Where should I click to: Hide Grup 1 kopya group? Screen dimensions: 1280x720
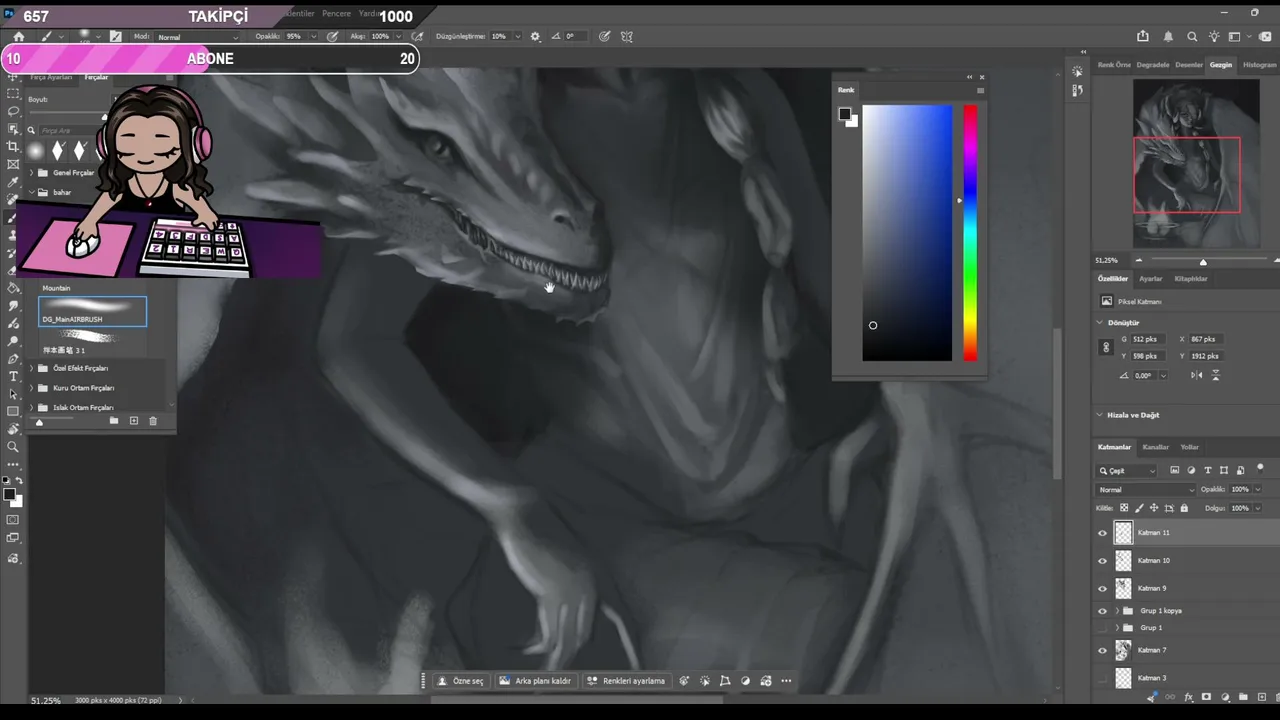tap(1103, 611)
